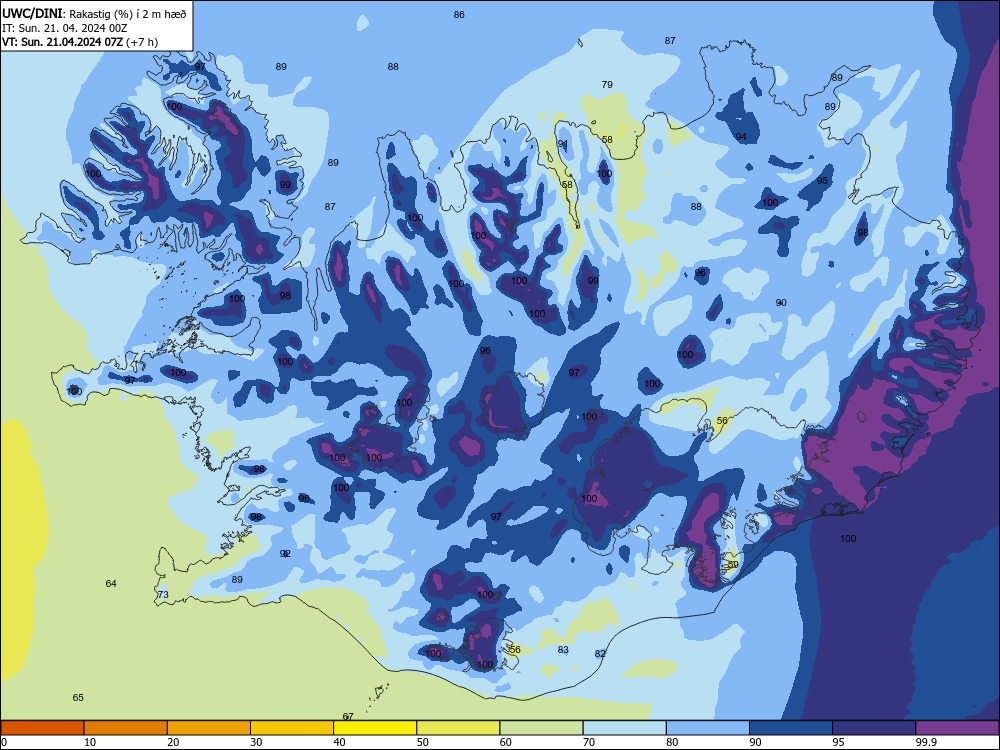Click the light orange 20–30 legend swatch
This screenshot has width=1000, height=750.
click(x=209, y=728)
